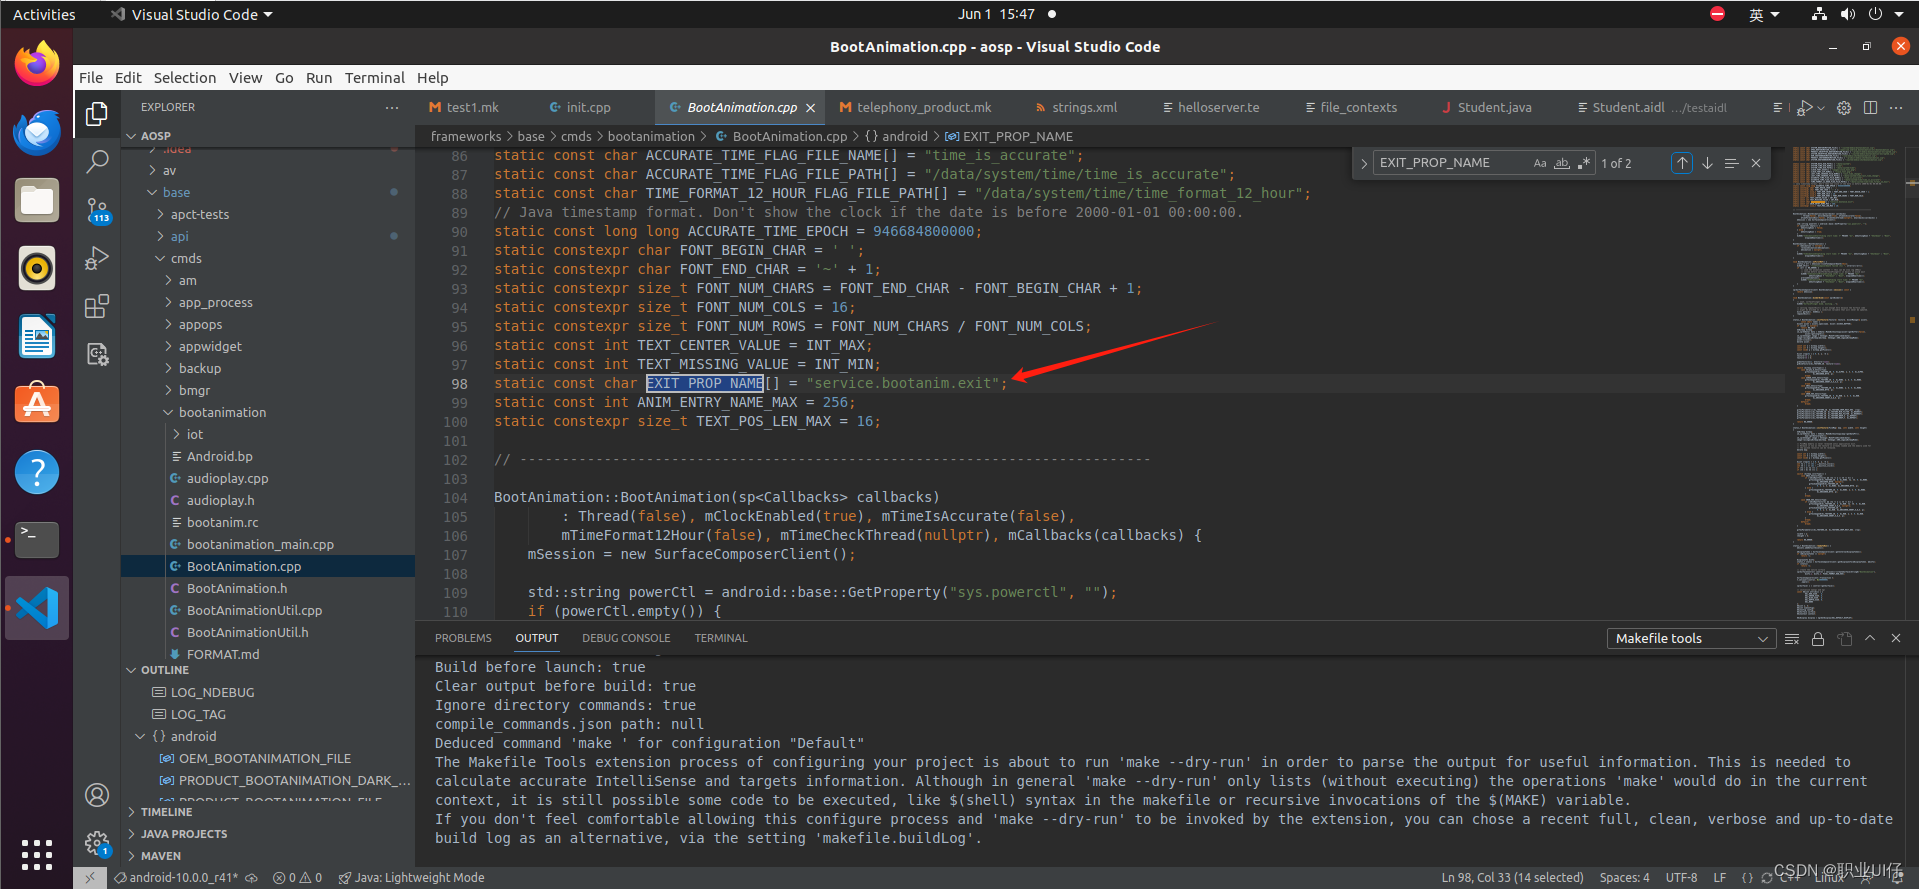Select BootAnimation.h in the file tree
This screenshot has width=1919, height=889.
(267, 588)
